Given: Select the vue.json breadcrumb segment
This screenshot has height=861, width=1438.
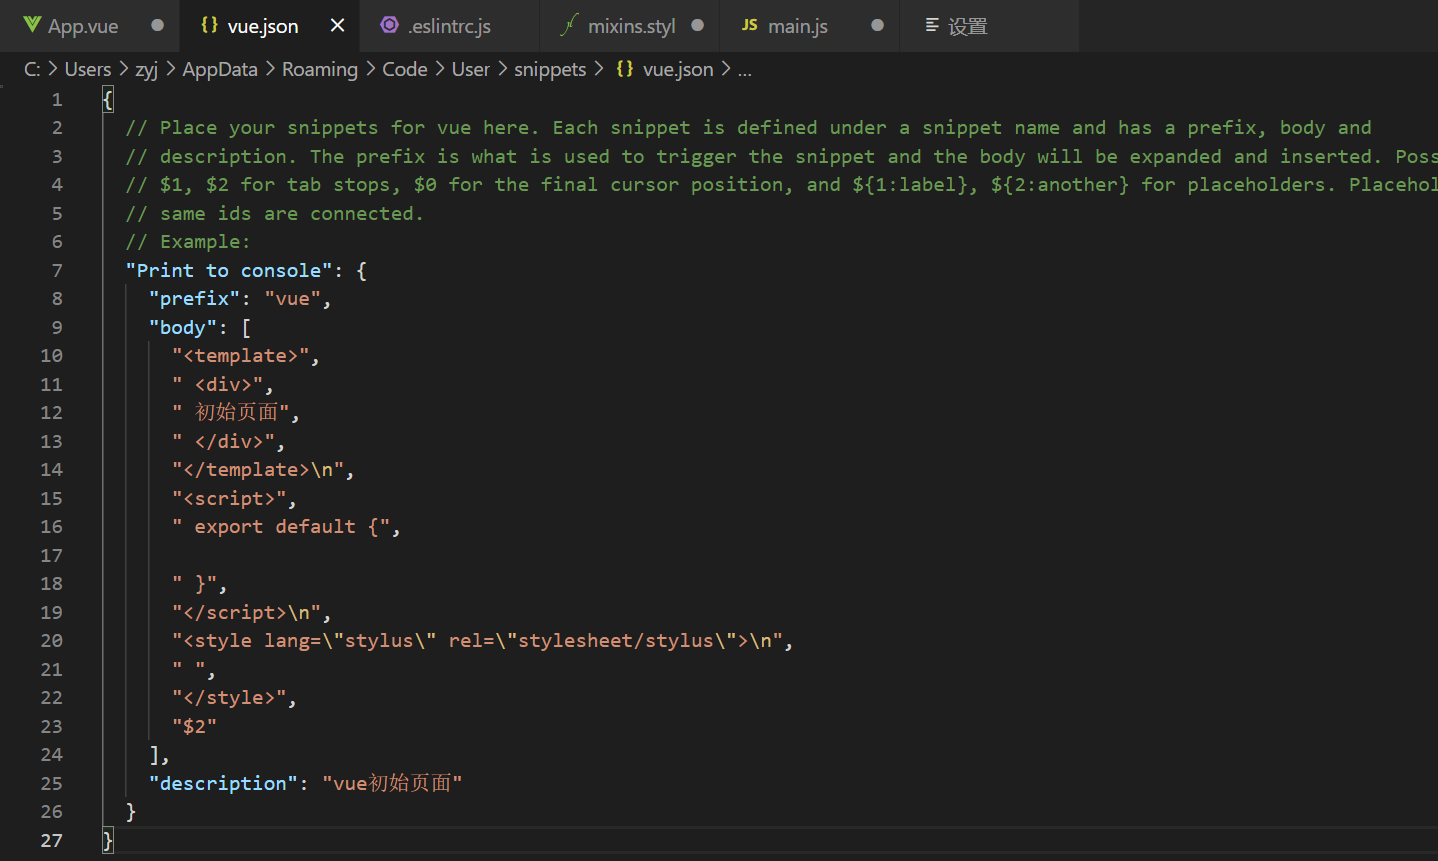Looking at the screenshot, I should pos(678,69).
